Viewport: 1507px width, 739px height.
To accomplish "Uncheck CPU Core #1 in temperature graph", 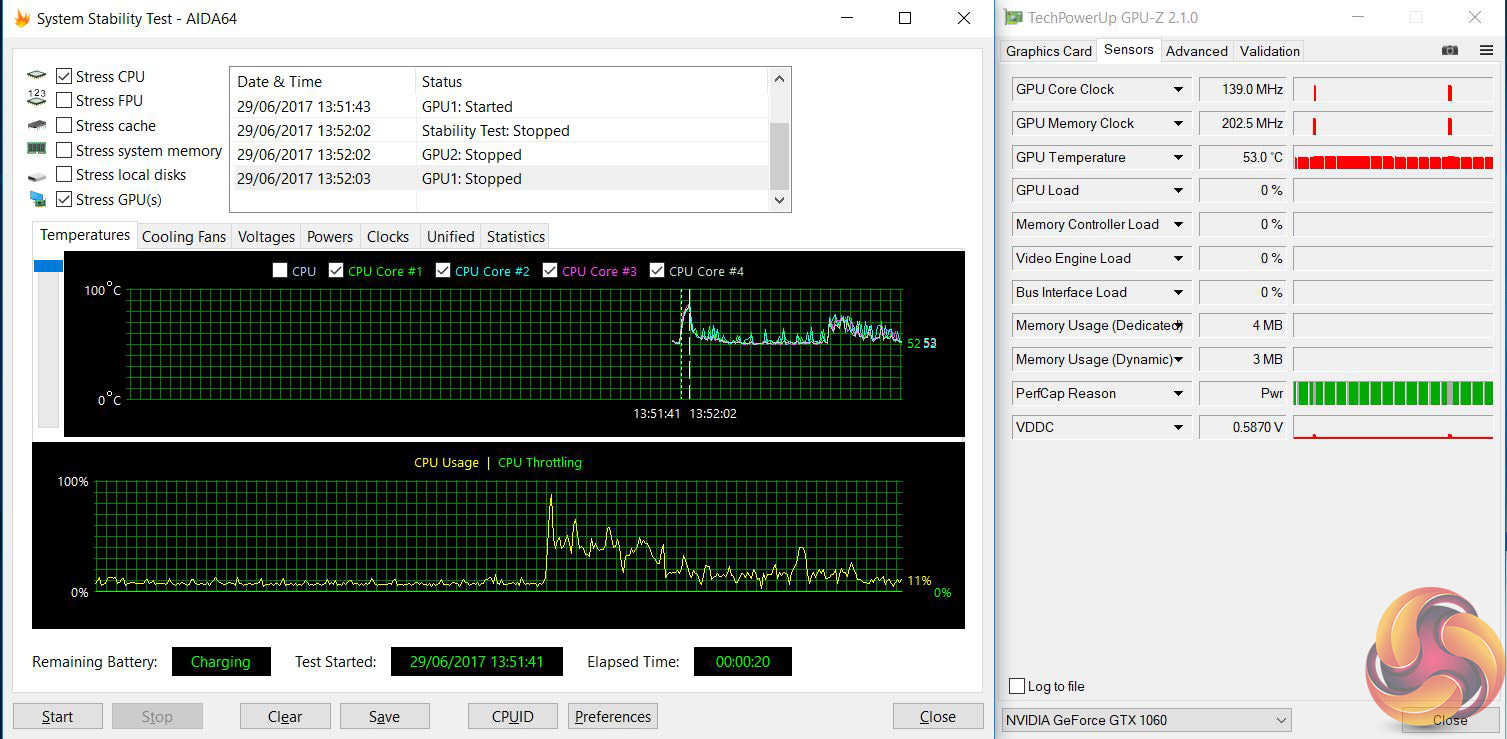I will (336, 271).
